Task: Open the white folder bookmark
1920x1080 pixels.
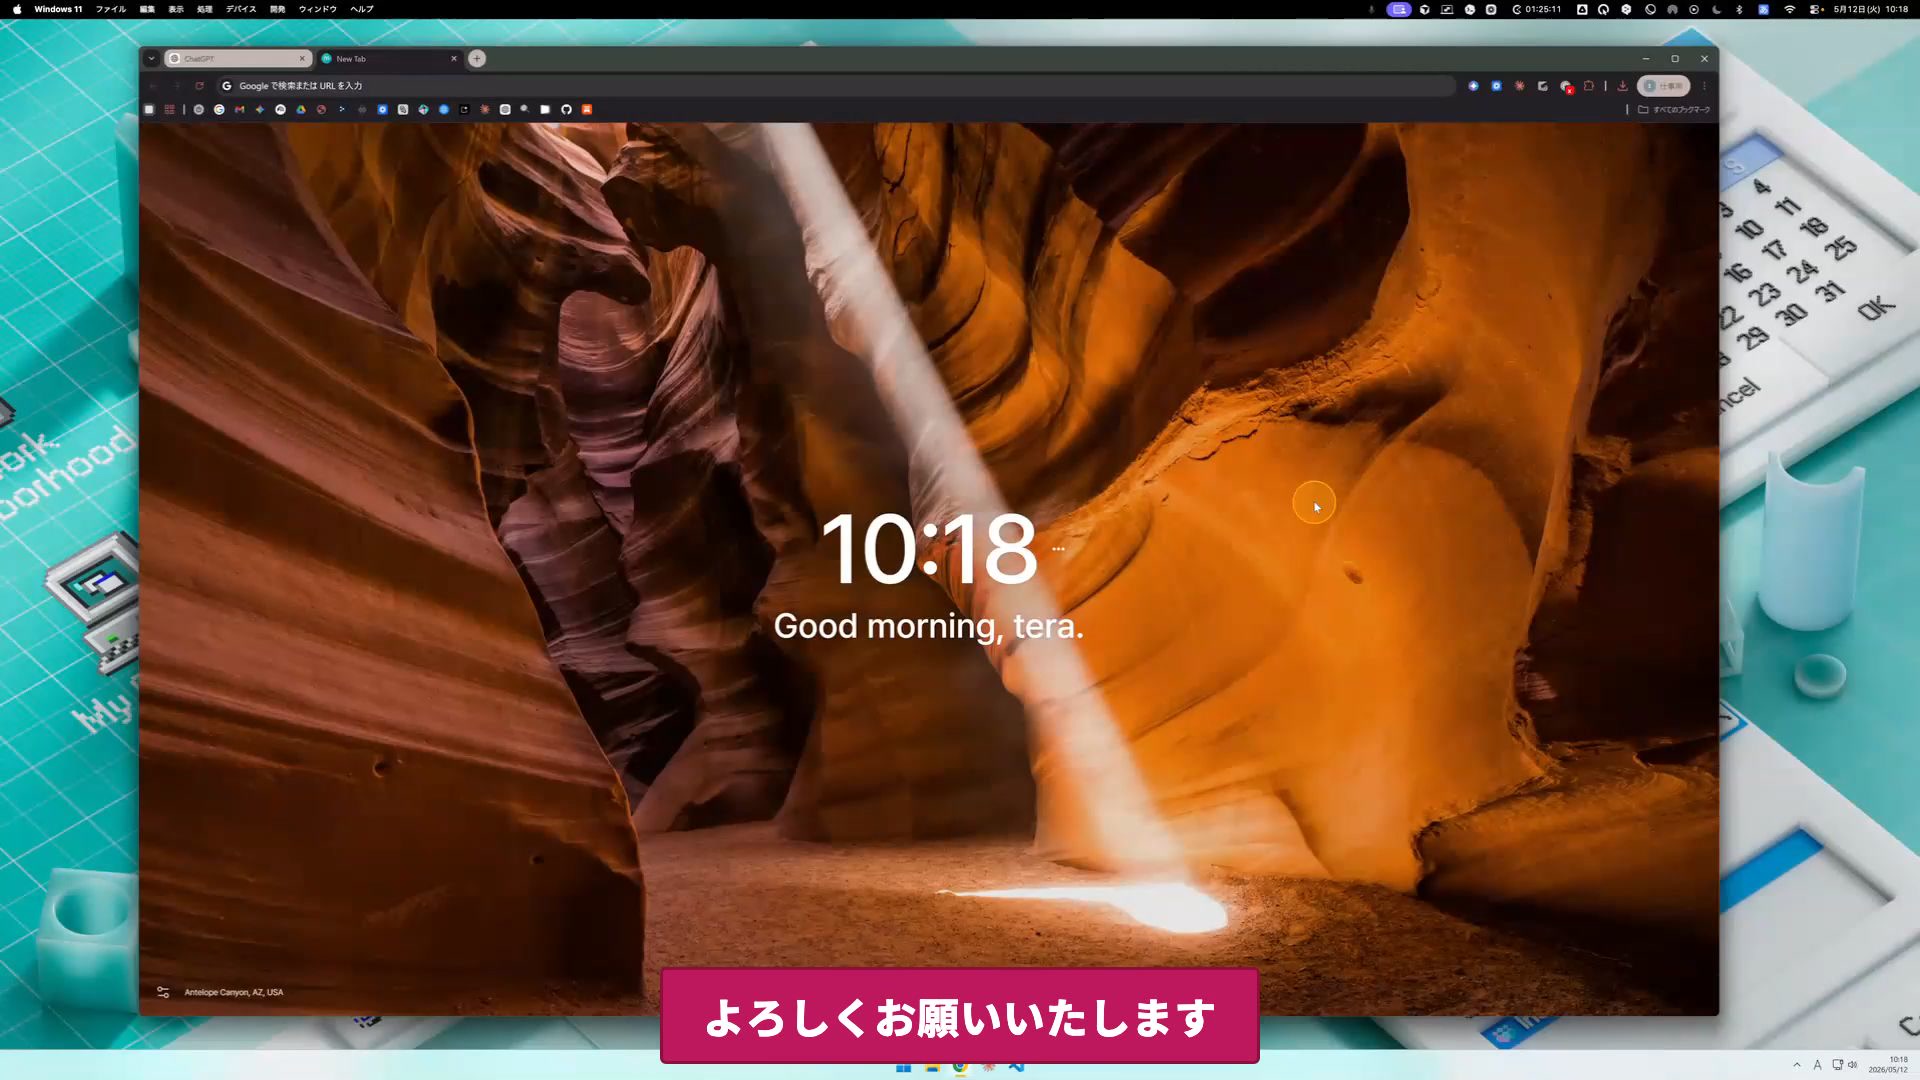Action: (545, 110)
